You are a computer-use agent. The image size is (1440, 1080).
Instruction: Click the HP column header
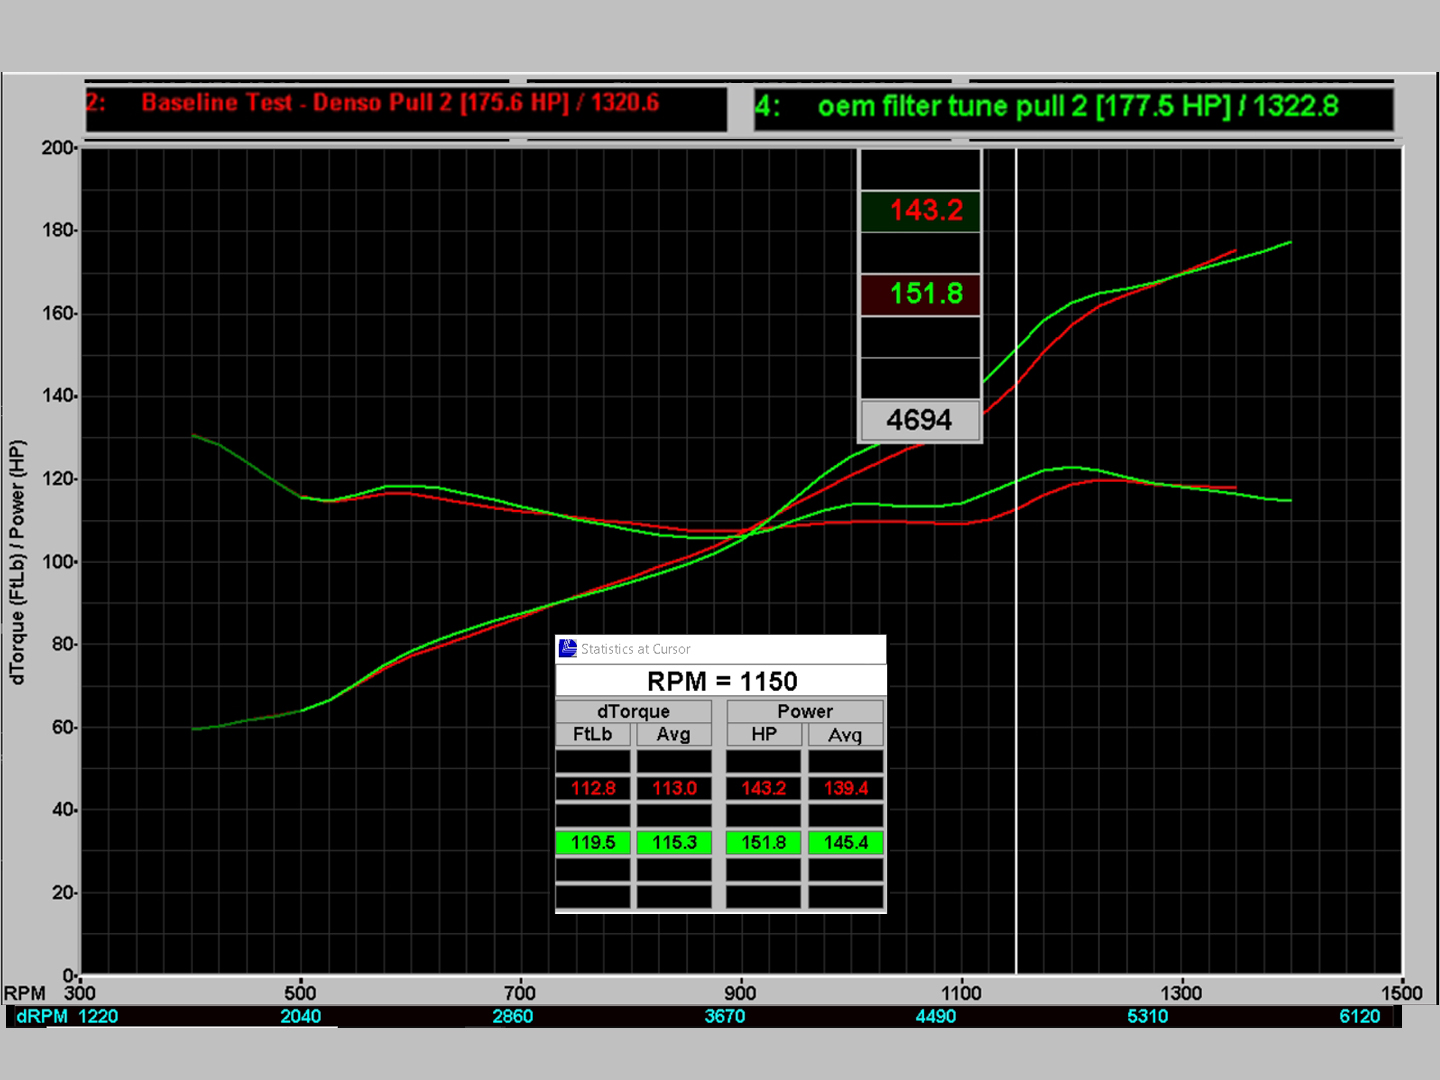point(764,734)
